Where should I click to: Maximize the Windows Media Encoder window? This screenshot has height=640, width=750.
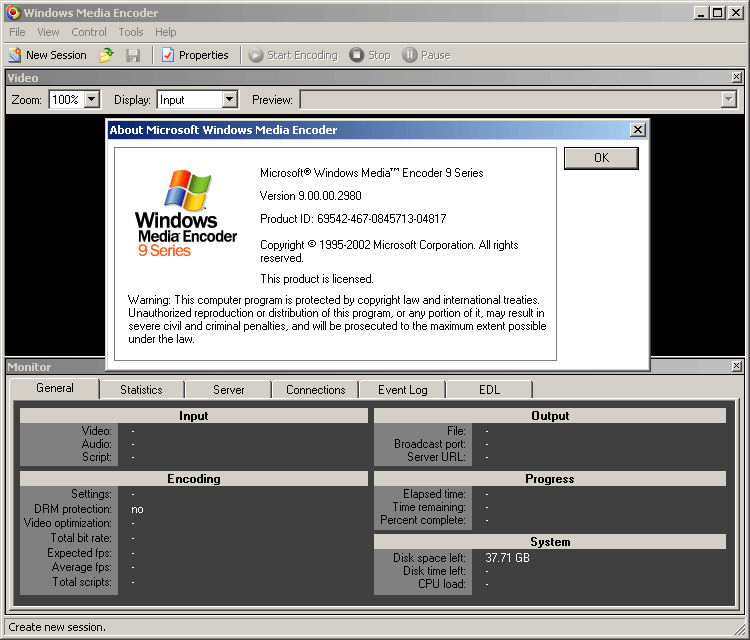coord(717,12)
